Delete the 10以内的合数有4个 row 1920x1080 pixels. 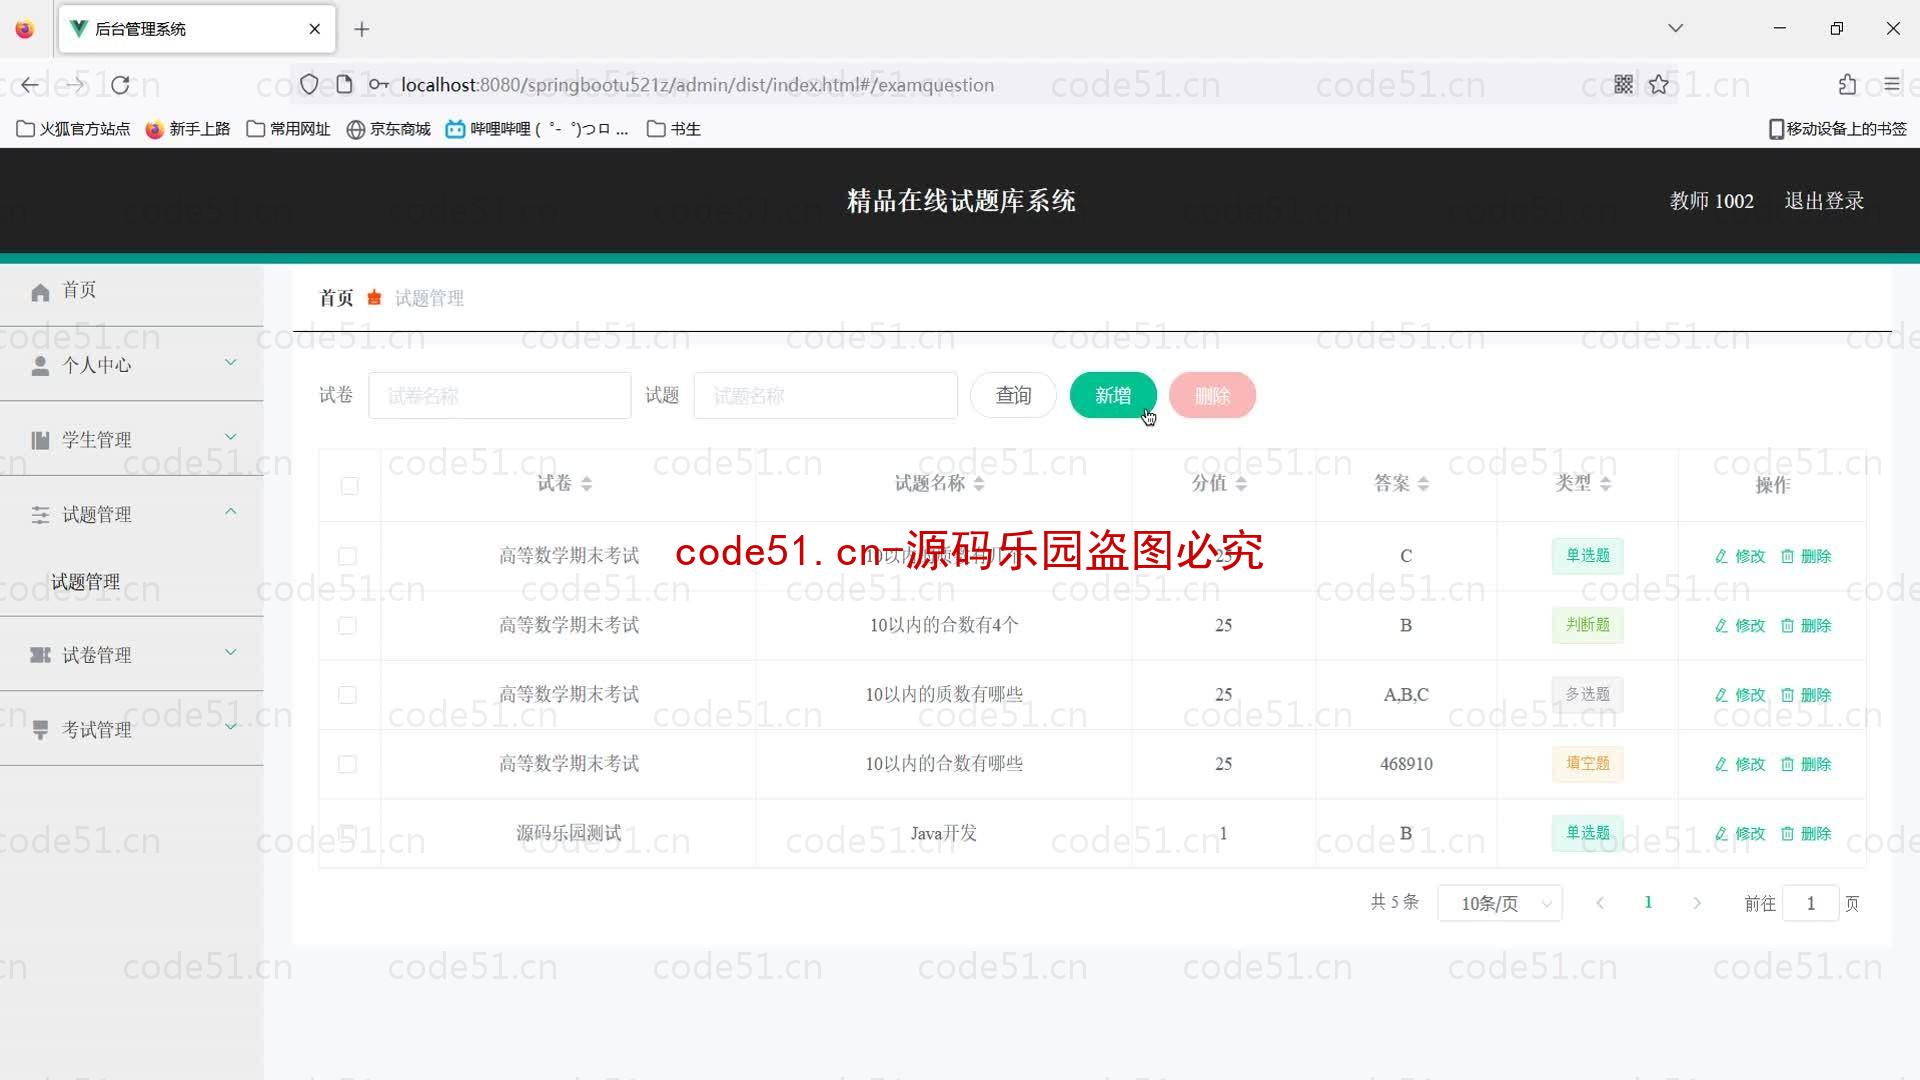(x=1806, y=626)
